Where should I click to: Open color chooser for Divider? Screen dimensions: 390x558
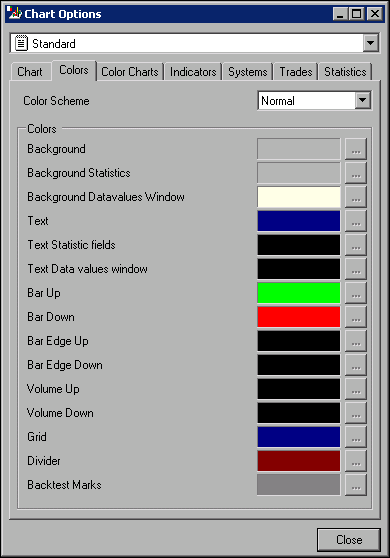355,461
